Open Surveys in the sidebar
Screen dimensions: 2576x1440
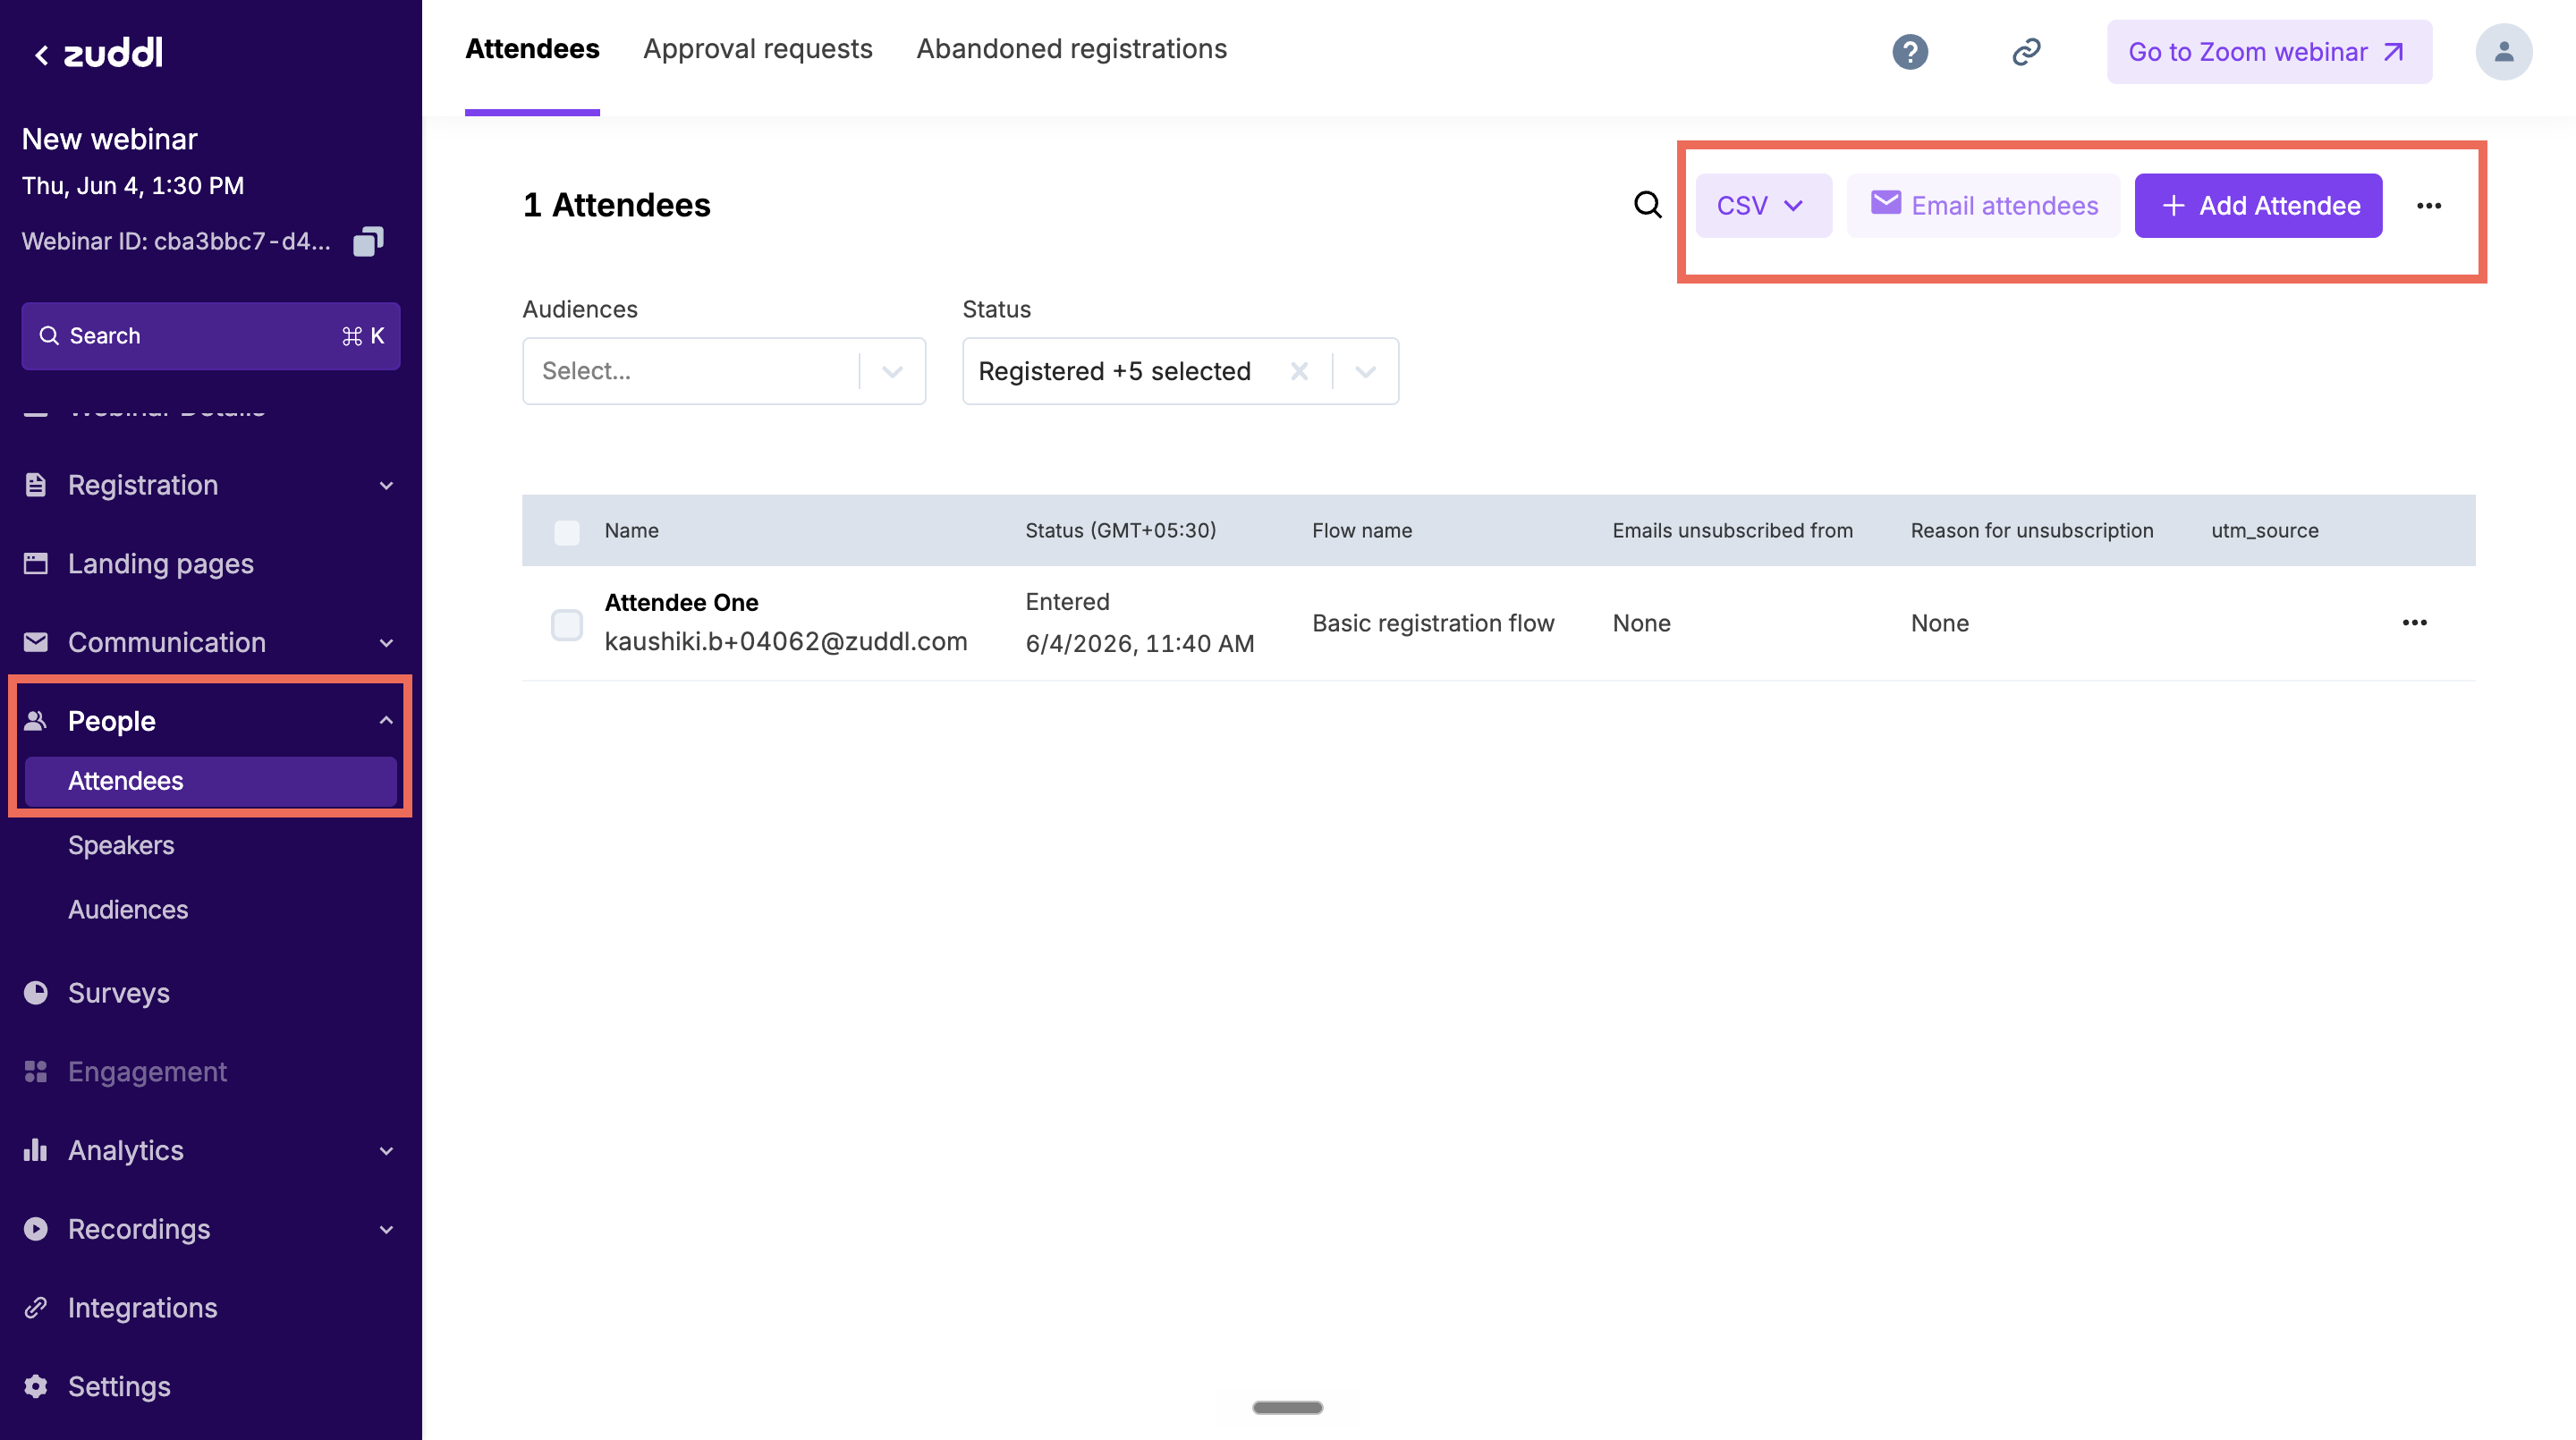(119, 992)
